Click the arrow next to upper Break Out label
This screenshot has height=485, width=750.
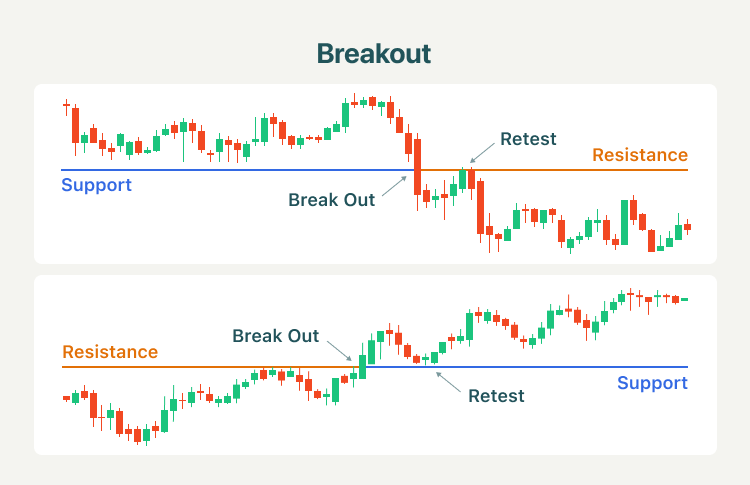(x=395, y=186)
